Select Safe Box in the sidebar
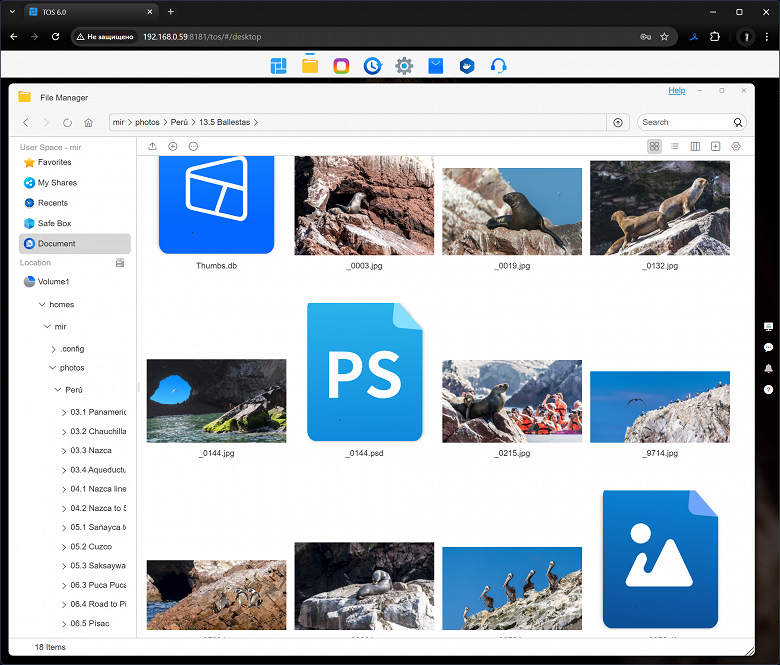The image size is (780, 665). pos(54,223)
